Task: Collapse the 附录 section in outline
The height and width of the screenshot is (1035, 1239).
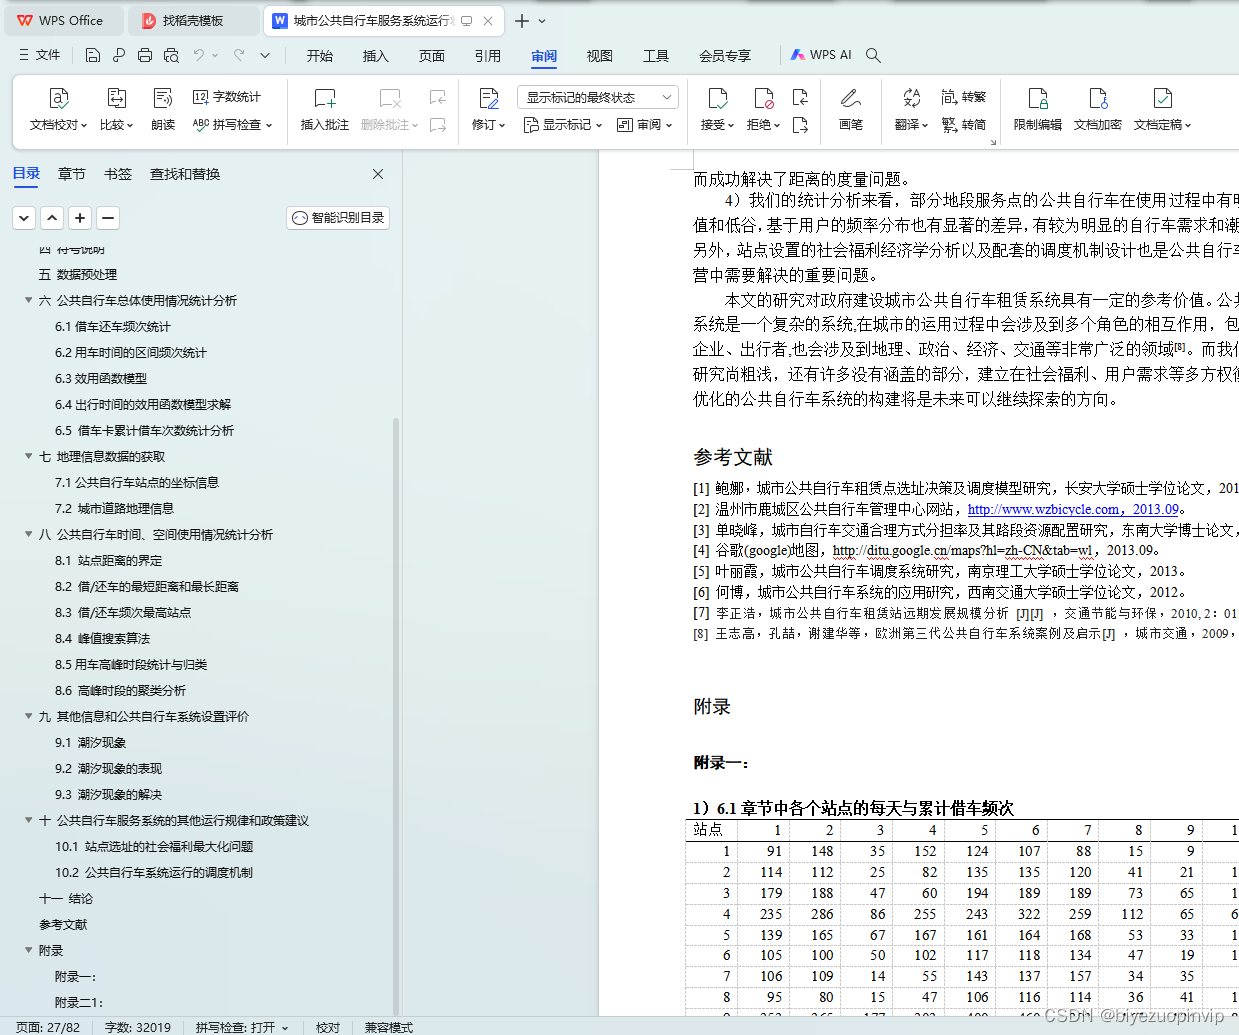Action: tap(29, 950)
